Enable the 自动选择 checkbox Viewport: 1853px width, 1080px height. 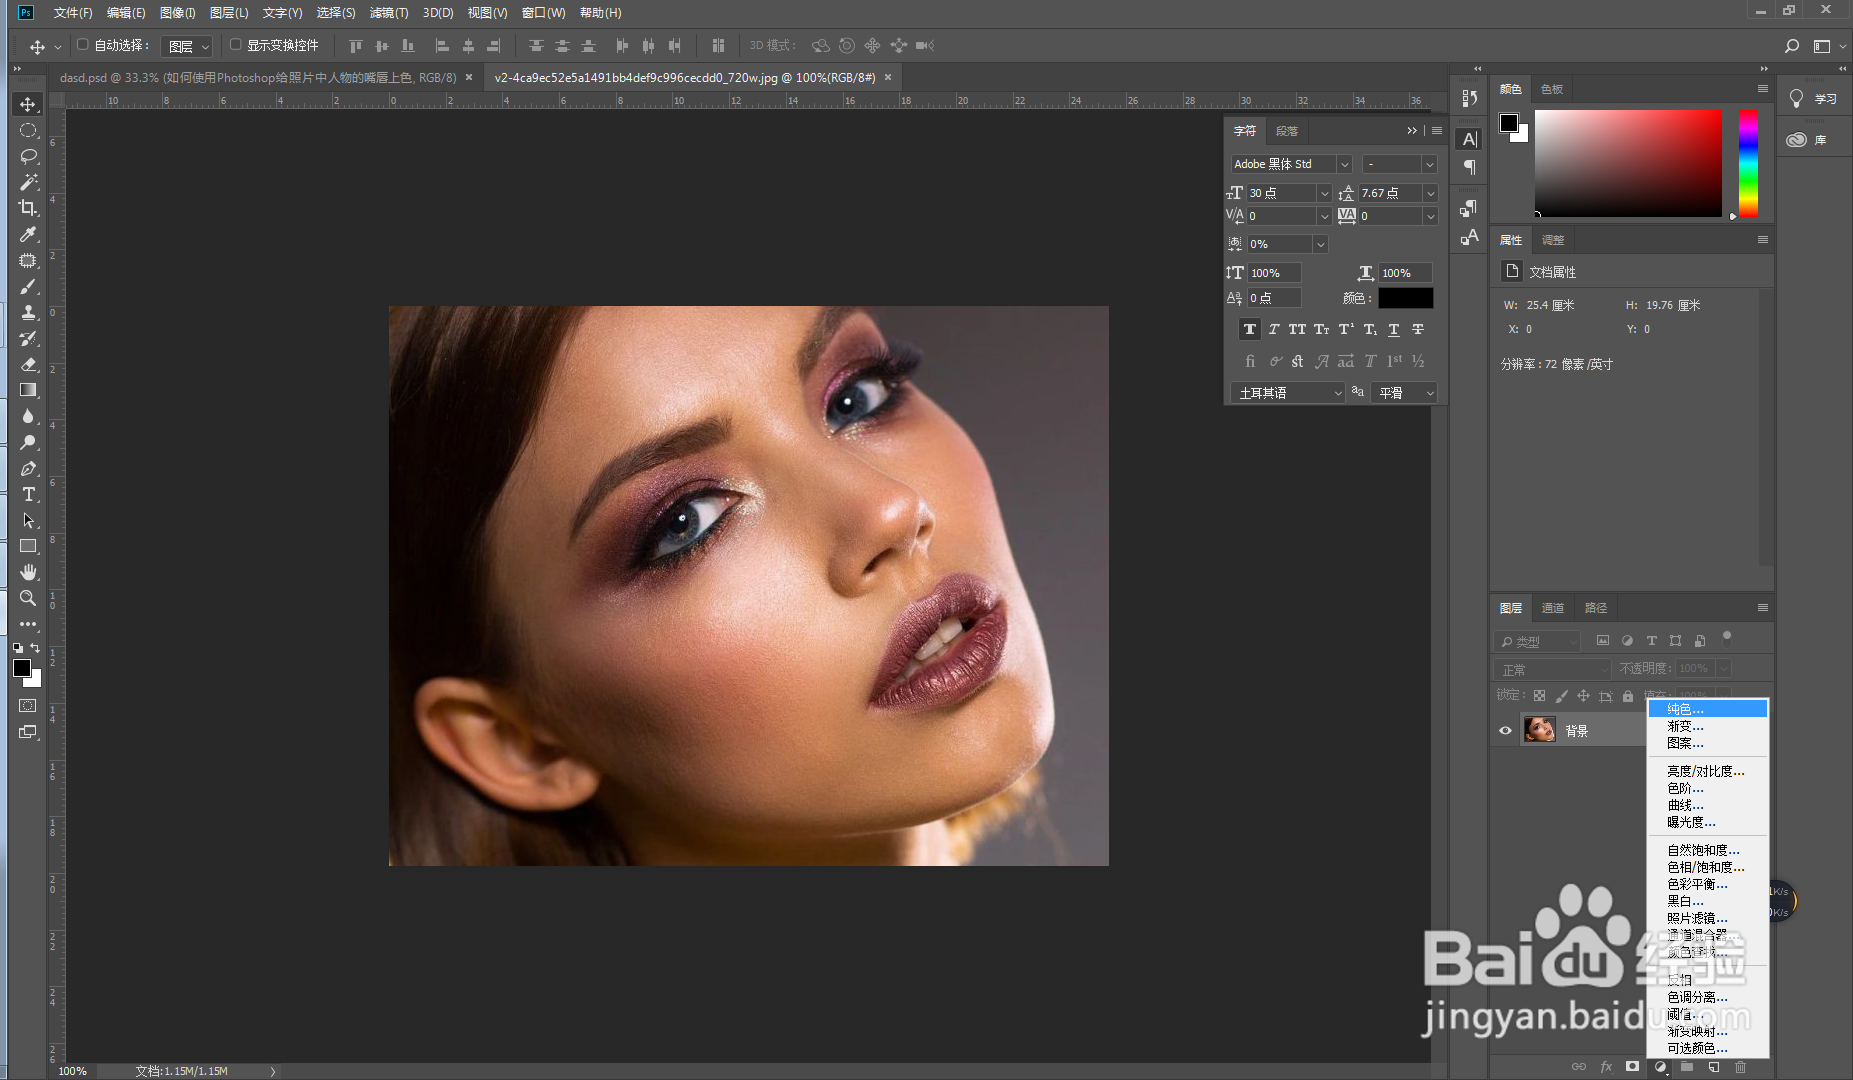click(x=82, y=45)
